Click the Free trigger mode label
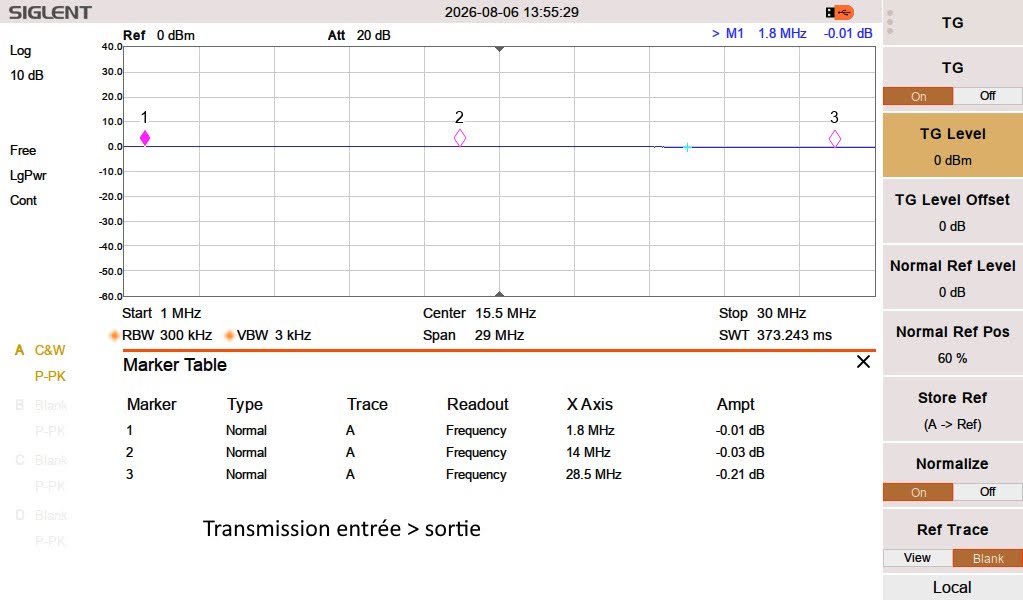Screen dimensions: 1023x600 click(x=23, y=151)
